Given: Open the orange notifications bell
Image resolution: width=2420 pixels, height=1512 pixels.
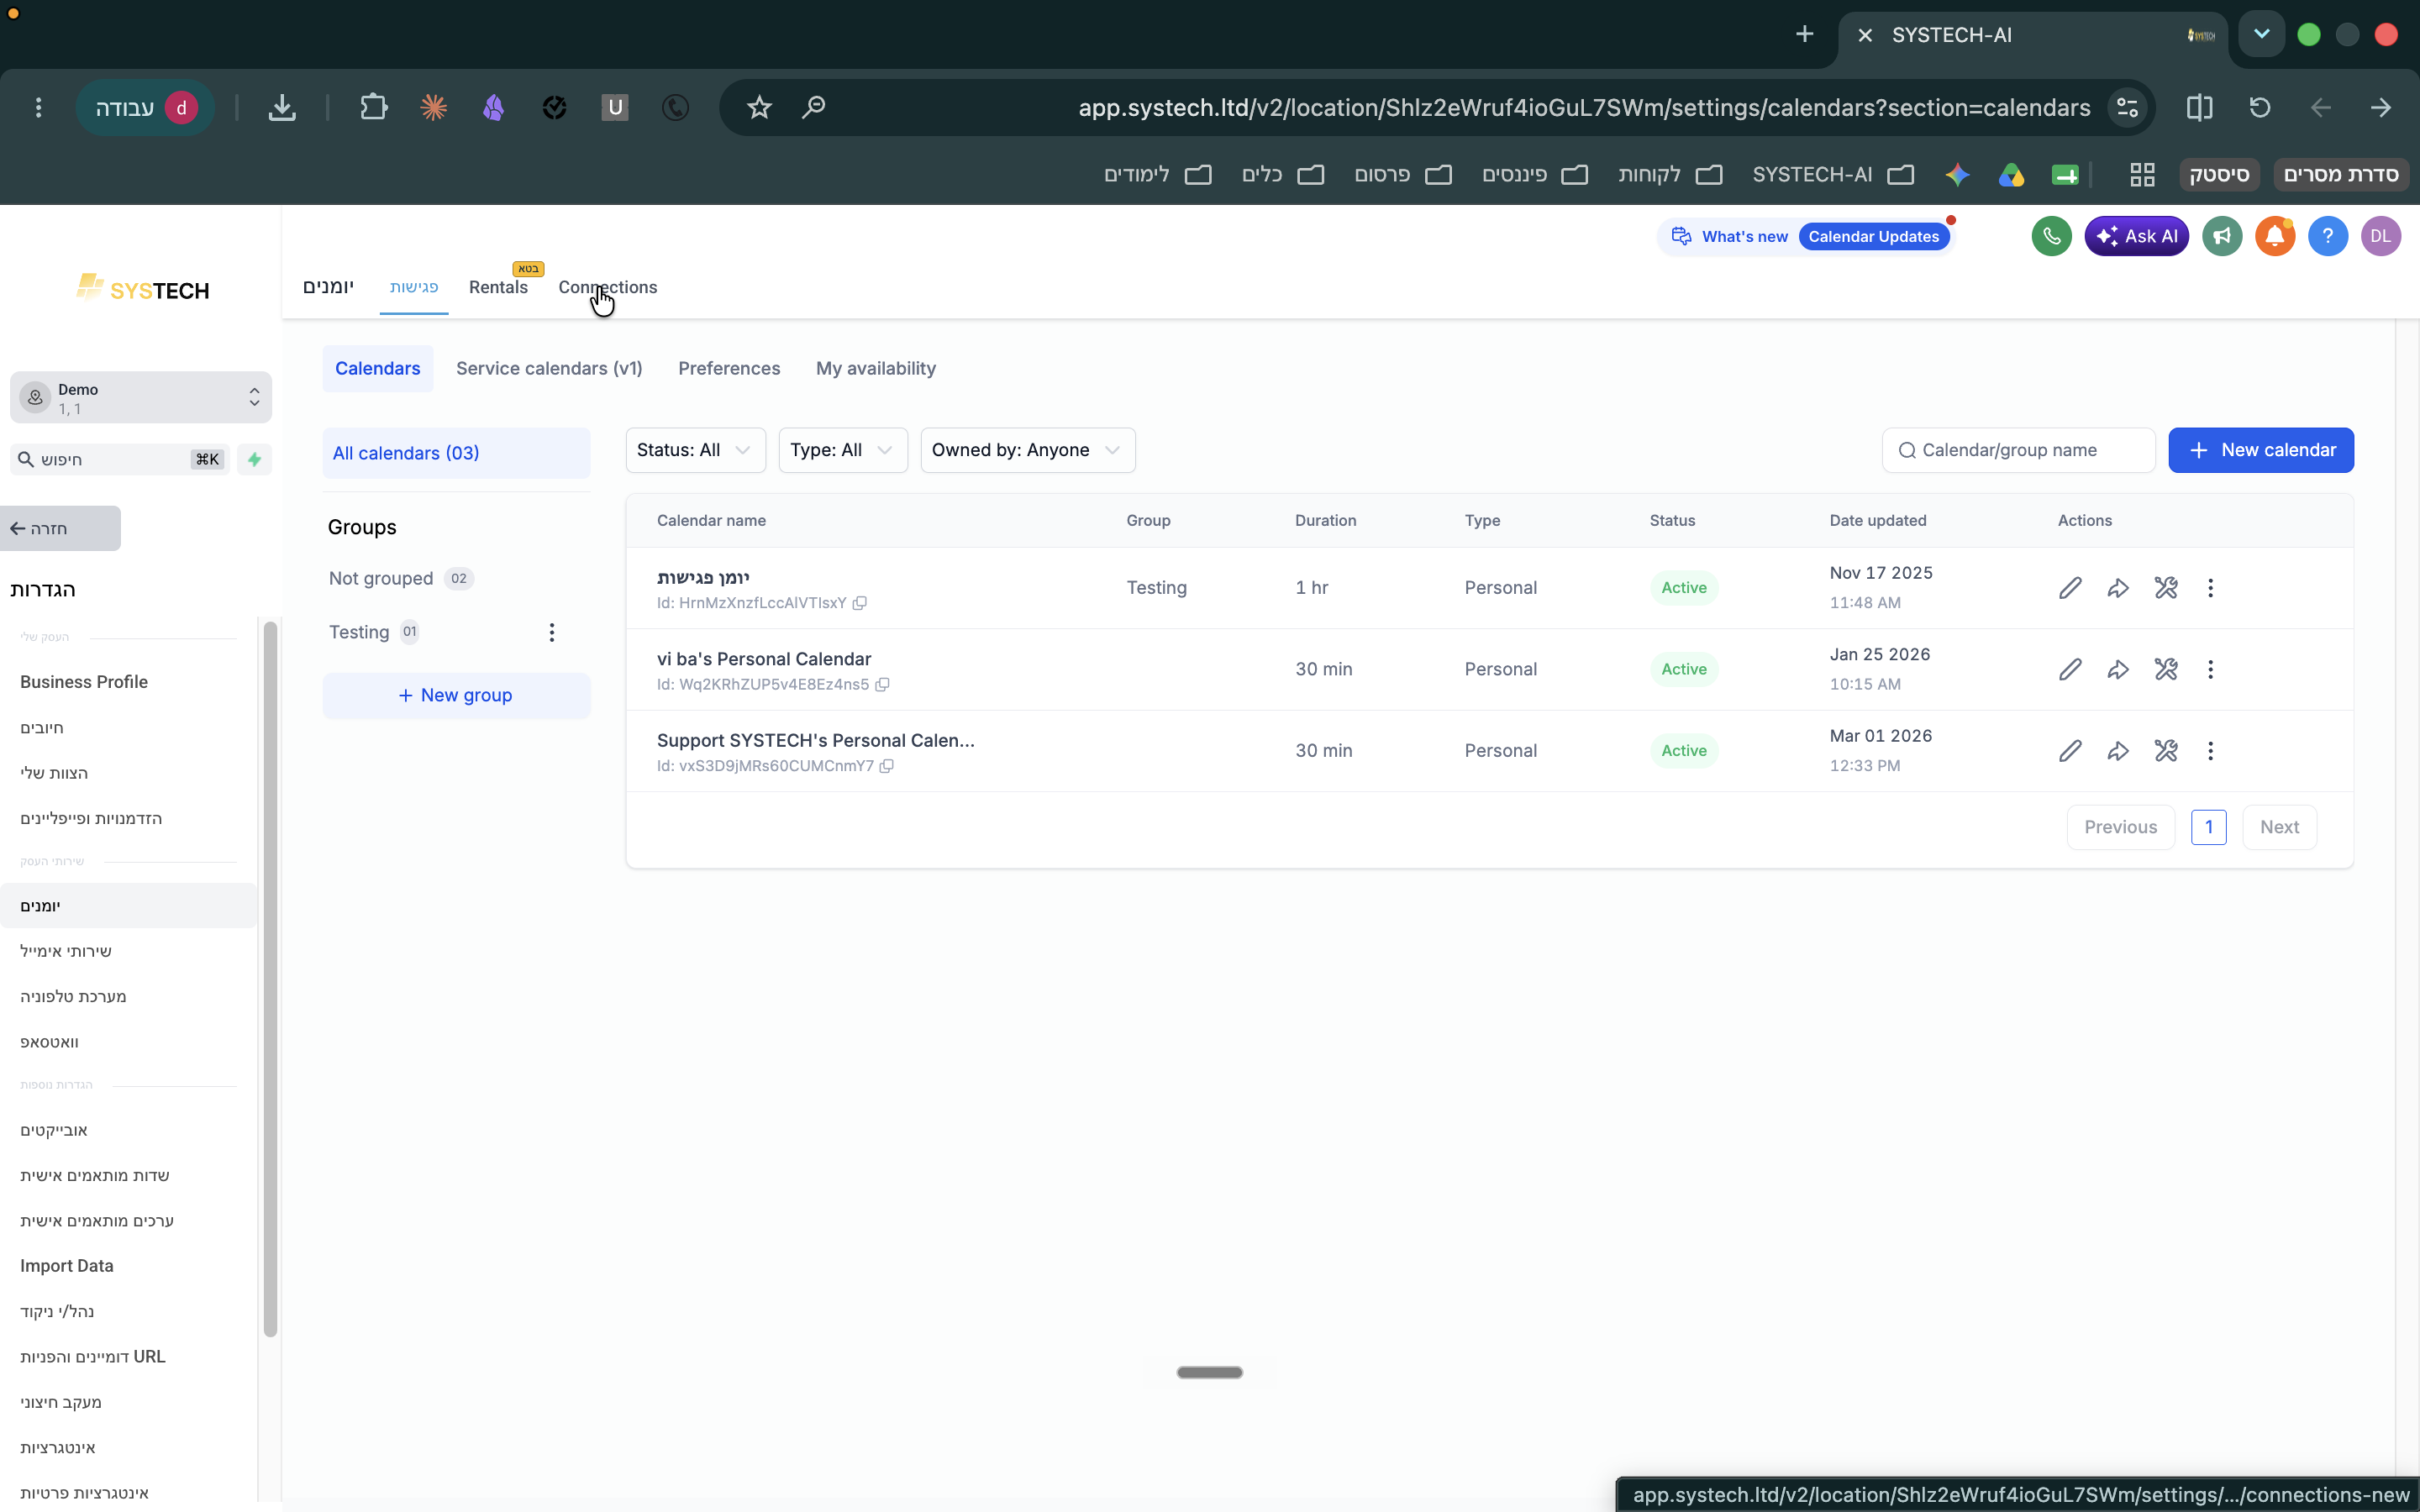Looking at the screenshot, I should click(x=2275, y=237).
